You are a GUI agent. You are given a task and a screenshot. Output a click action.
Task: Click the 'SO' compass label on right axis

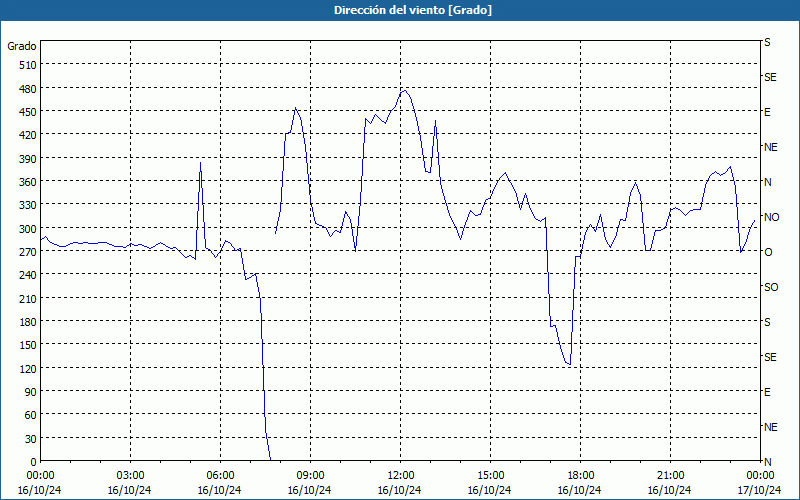pos(771,287)
